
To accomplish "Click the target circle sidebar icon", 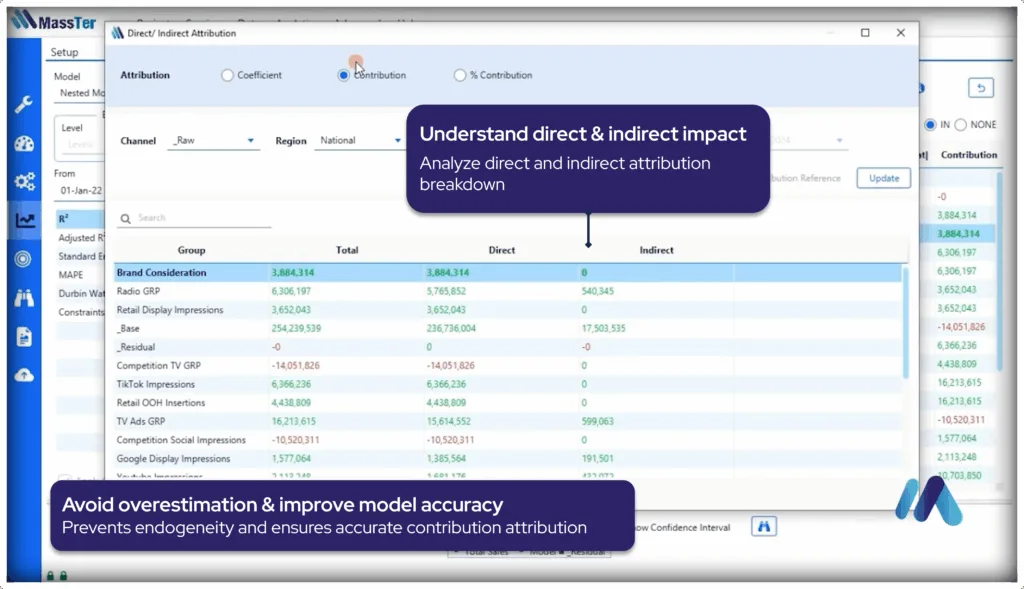I will (25, 259).
